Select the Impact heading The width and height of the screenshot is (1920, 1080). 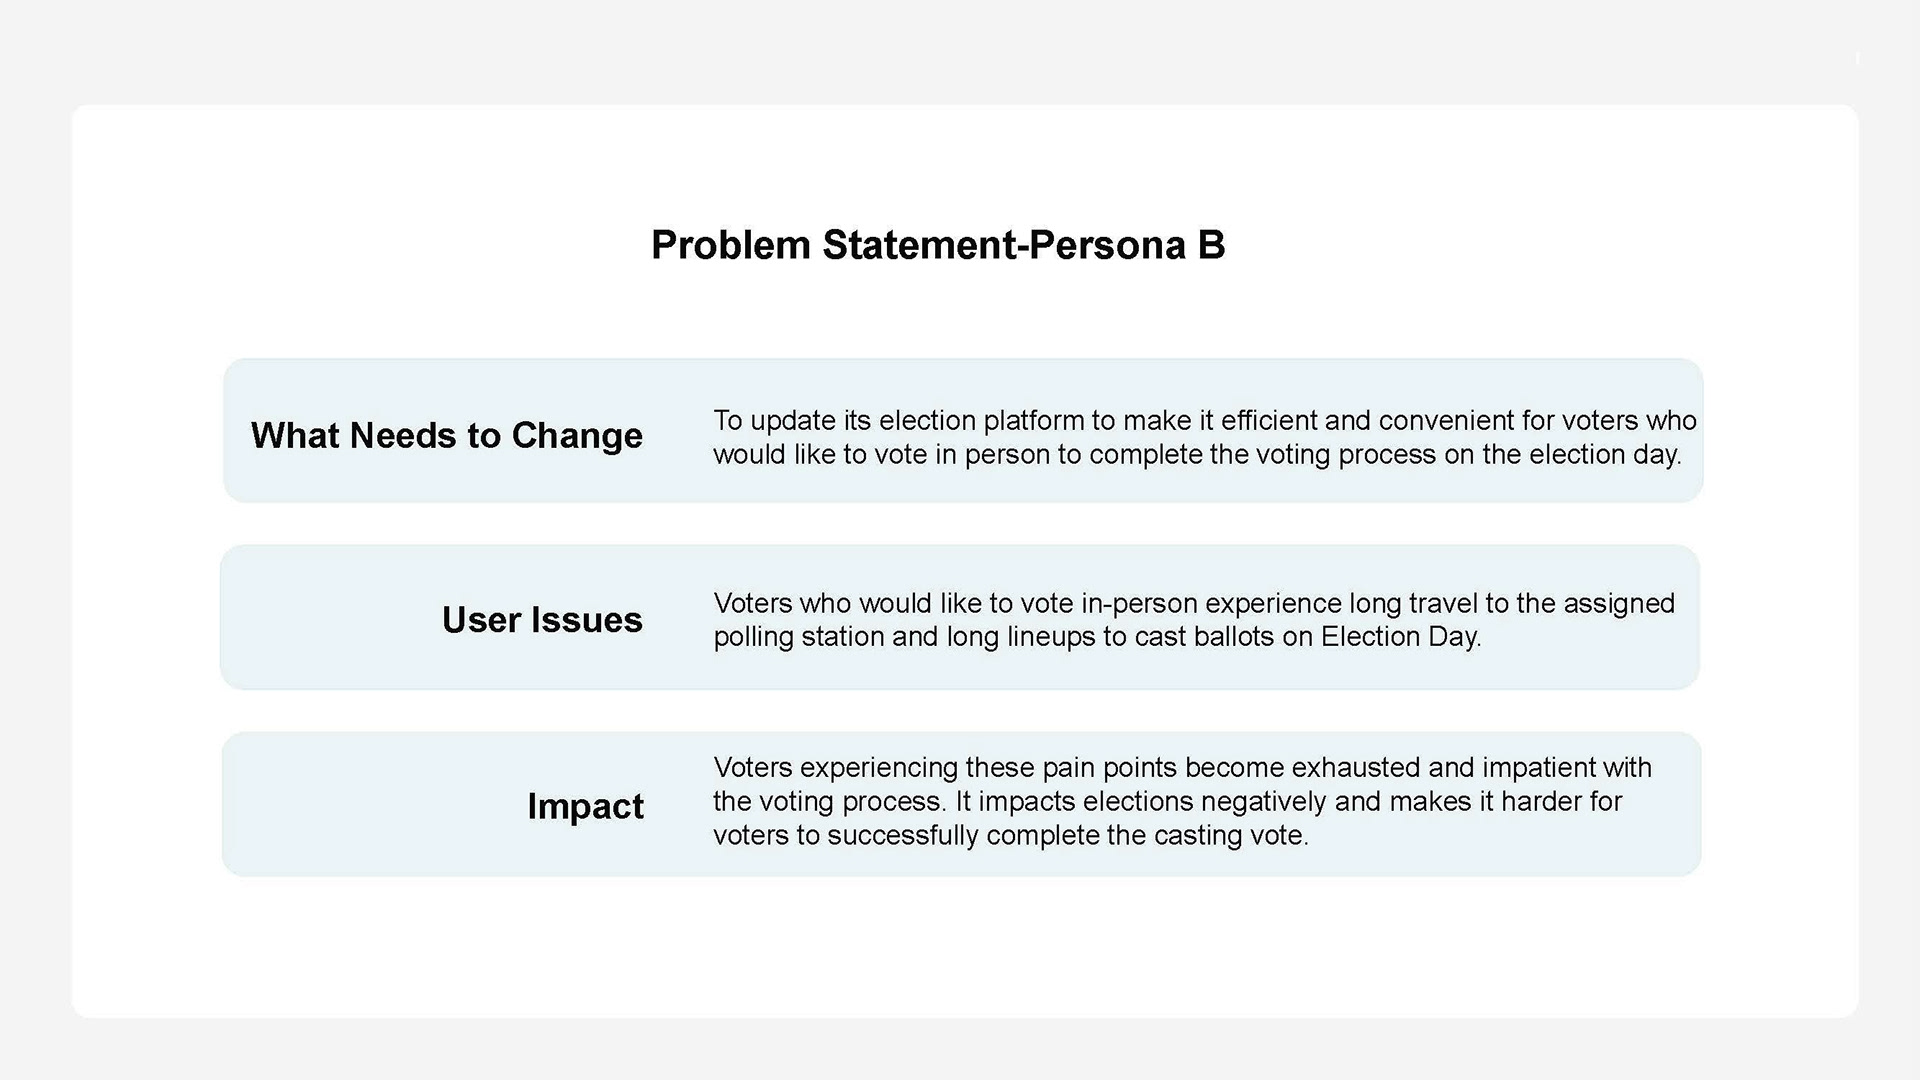point(585,806)
